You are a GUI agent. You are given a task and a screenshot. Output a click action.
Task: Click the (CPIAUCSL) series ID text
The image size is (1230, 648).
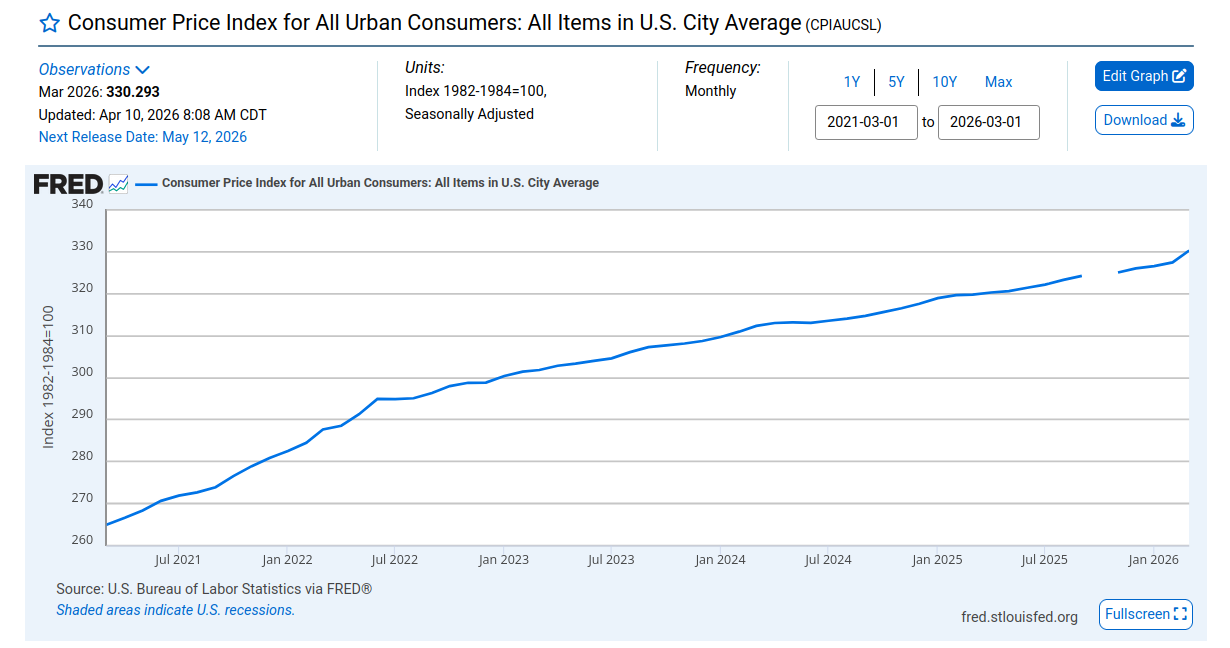coord(843,24)
